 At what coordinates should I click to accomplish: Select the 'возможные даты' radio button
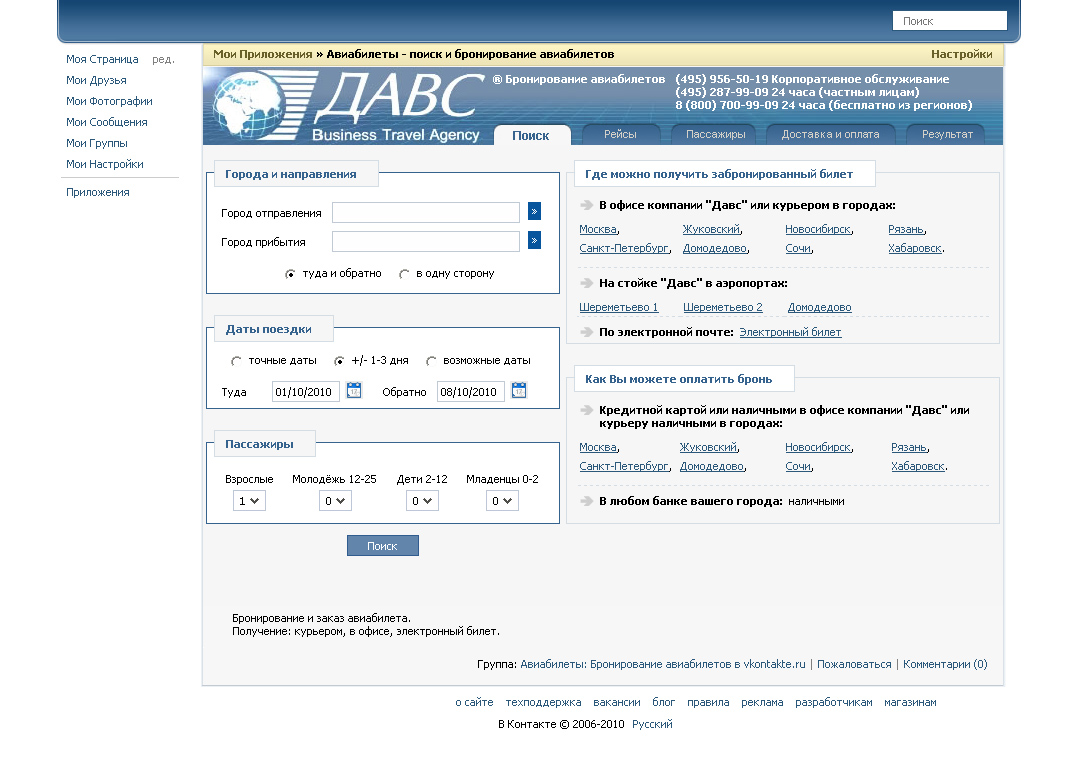[x=430, y=361]
